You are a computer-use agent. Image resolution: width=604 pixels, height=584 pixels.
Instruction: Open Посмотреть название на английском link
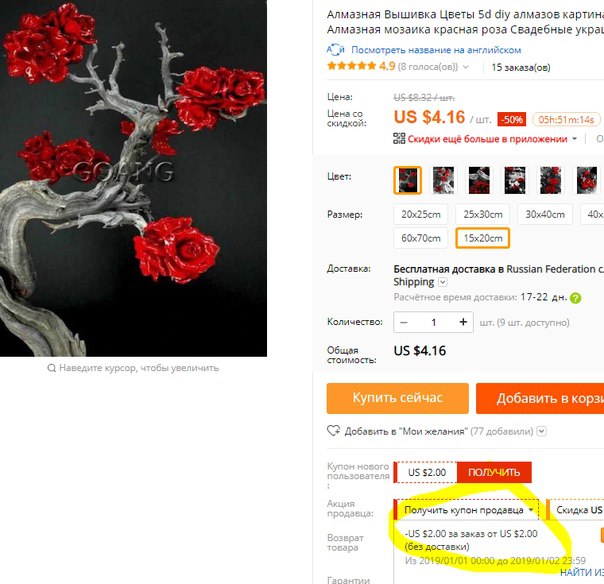tap(436, 50)
